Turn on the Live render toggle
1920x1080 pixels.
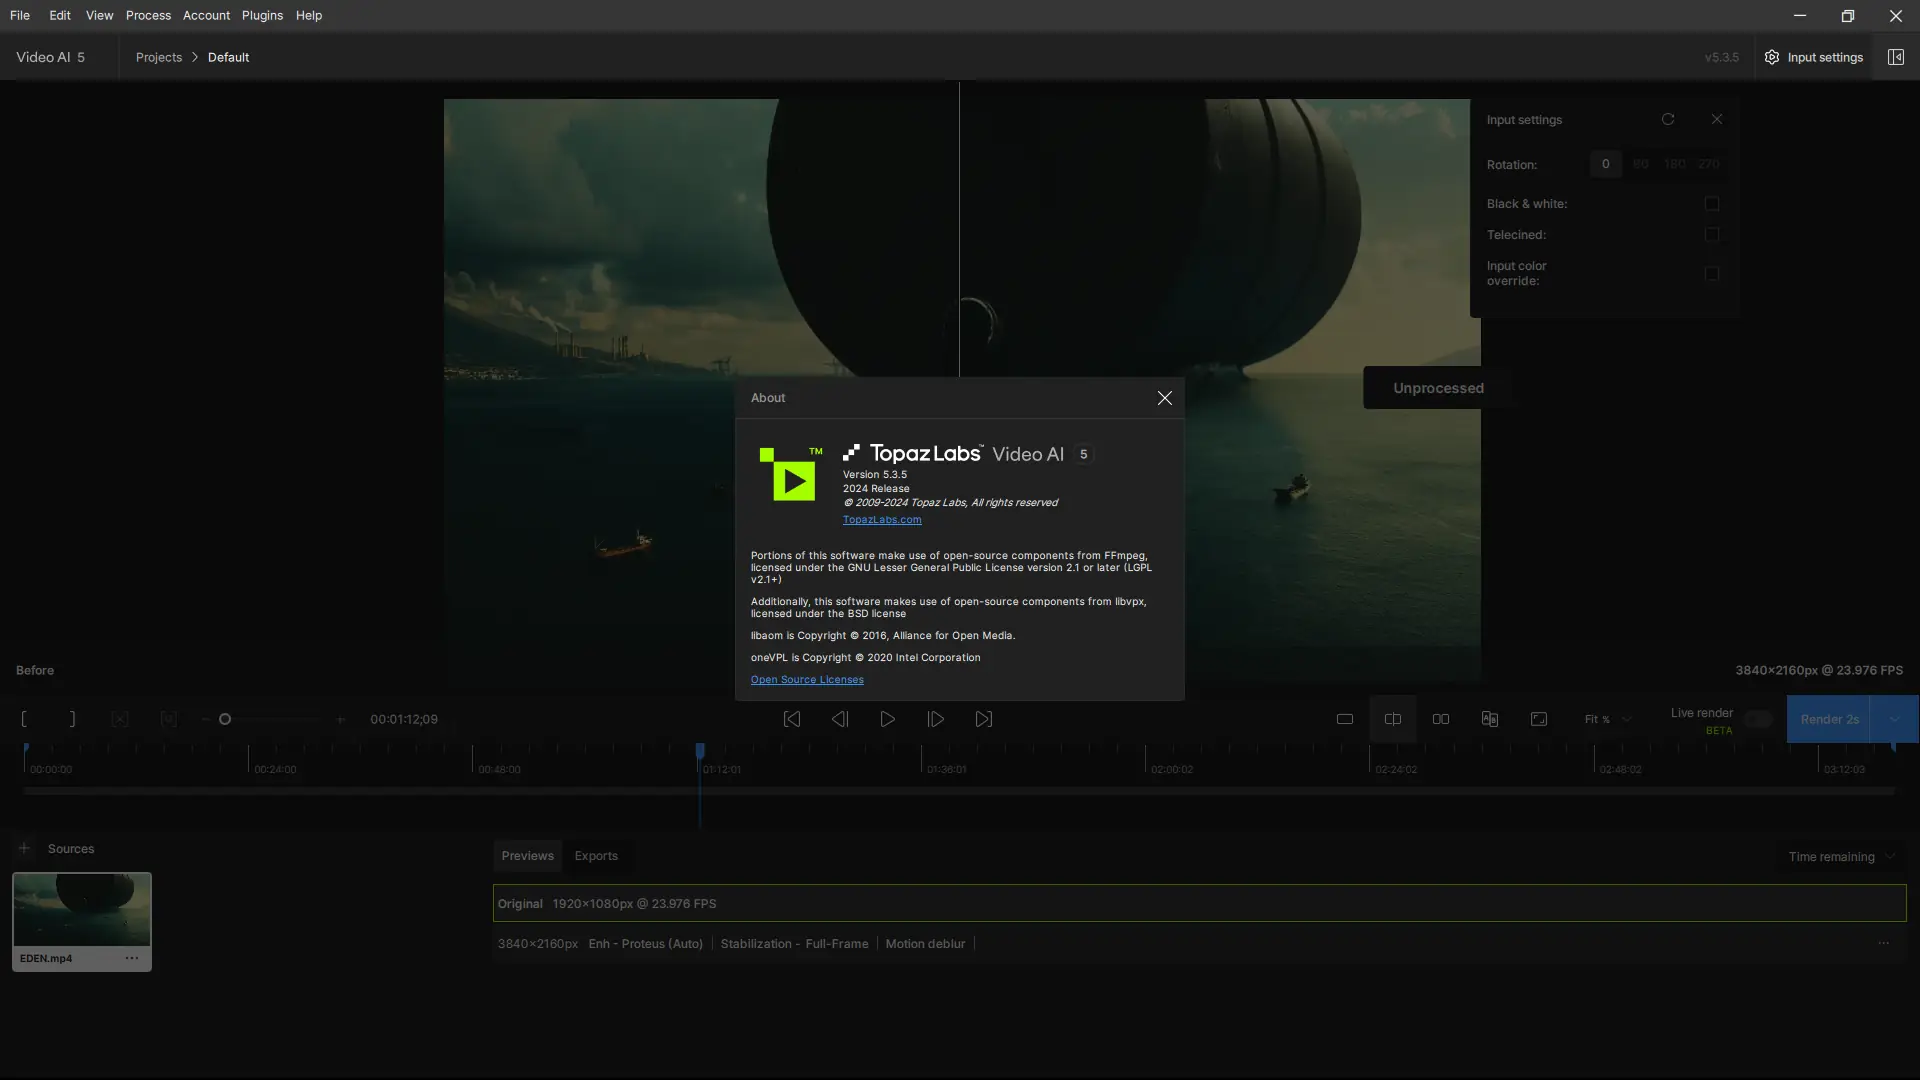(x=1757, y=720)
